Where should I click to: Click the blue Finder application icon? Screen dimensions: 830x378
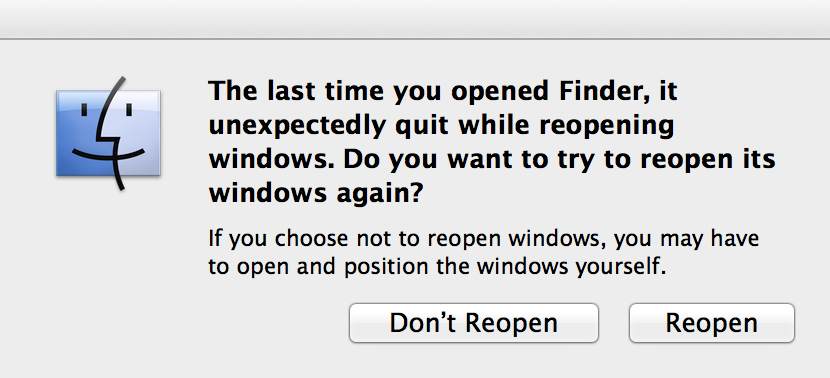pyautogui.click(x=108, y=133)
